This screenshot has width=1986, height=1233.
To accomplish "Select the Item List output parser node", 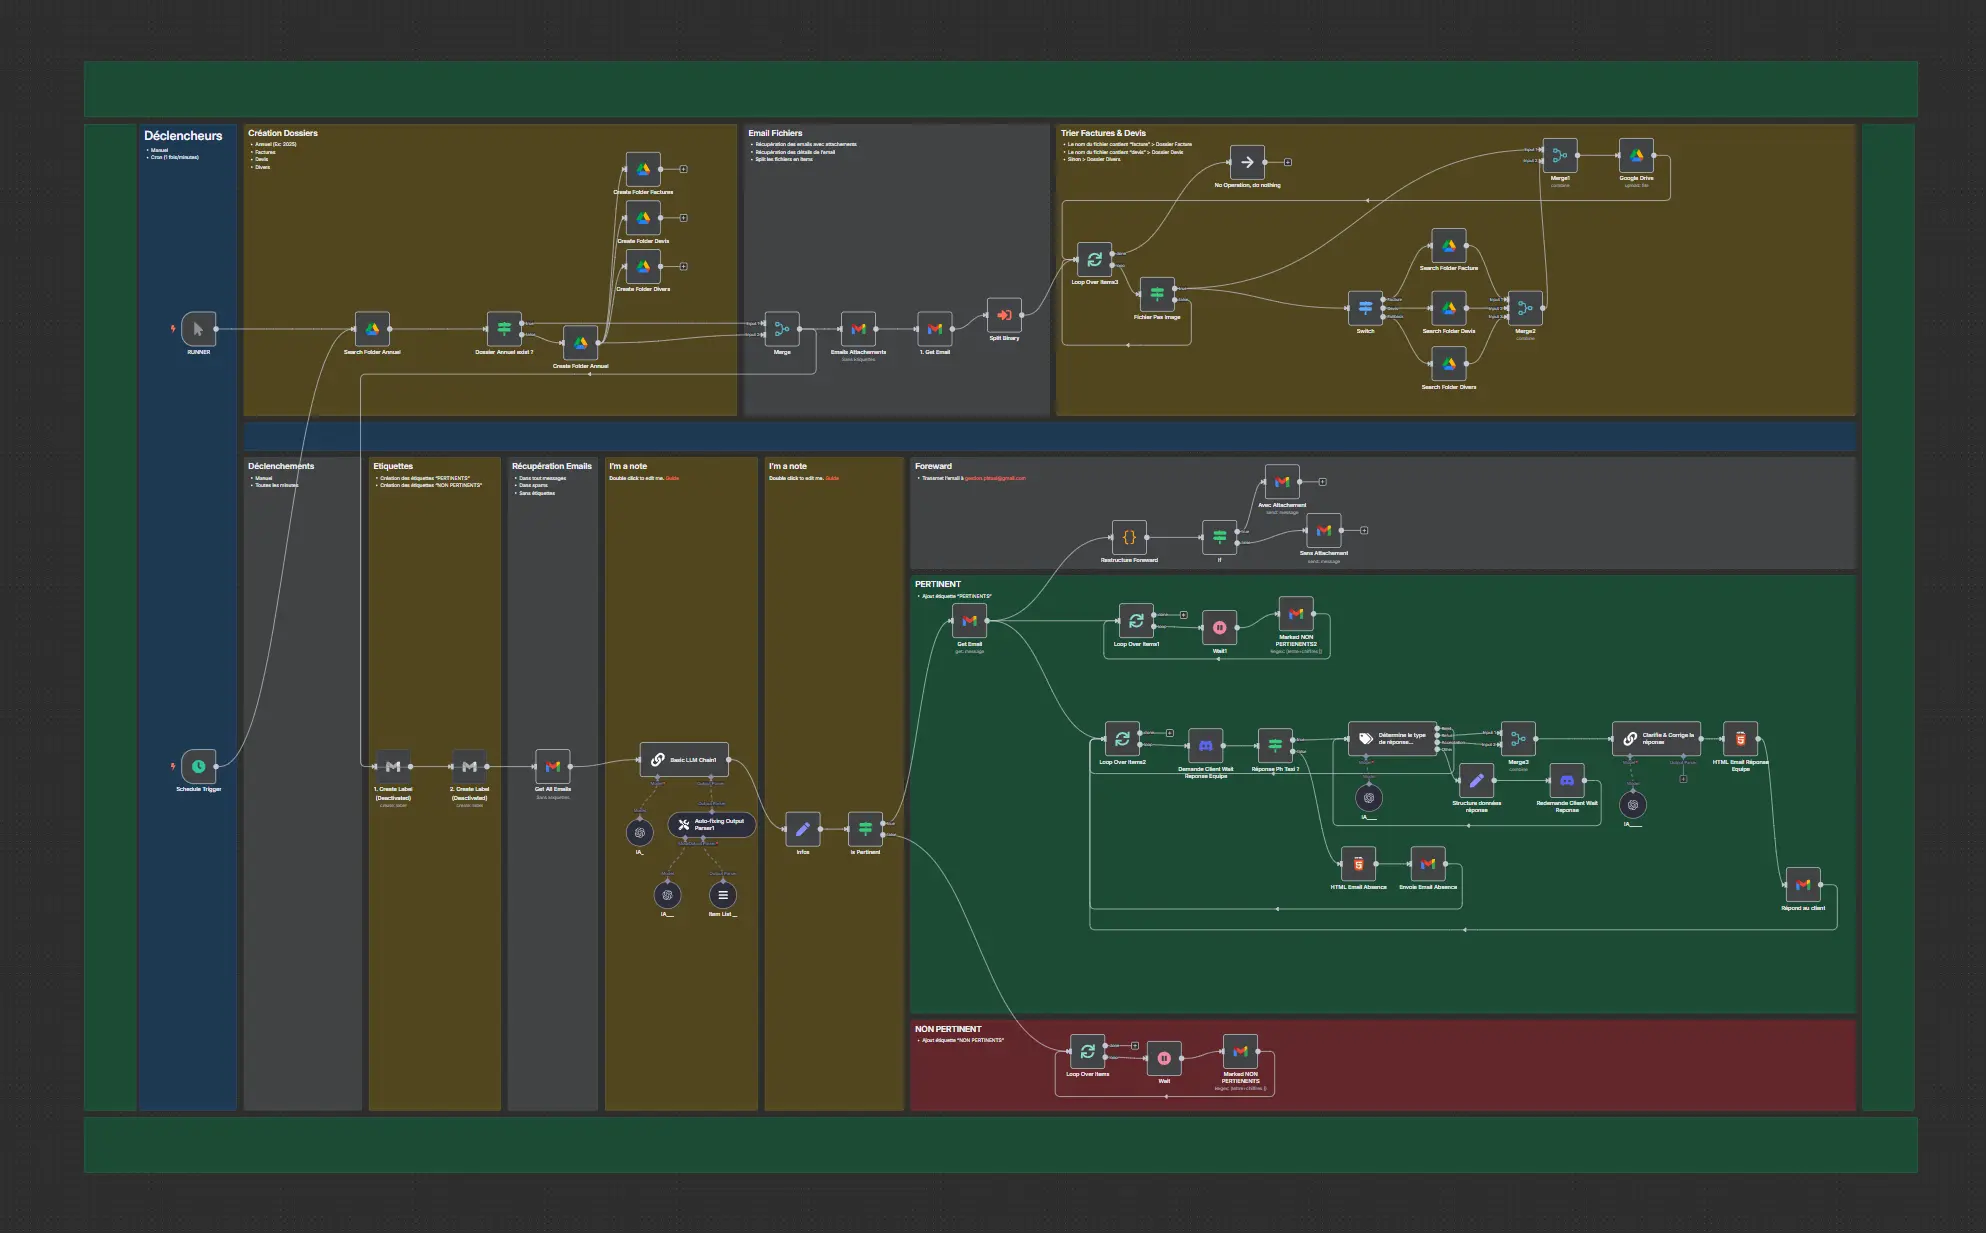I will pos(723,895).
